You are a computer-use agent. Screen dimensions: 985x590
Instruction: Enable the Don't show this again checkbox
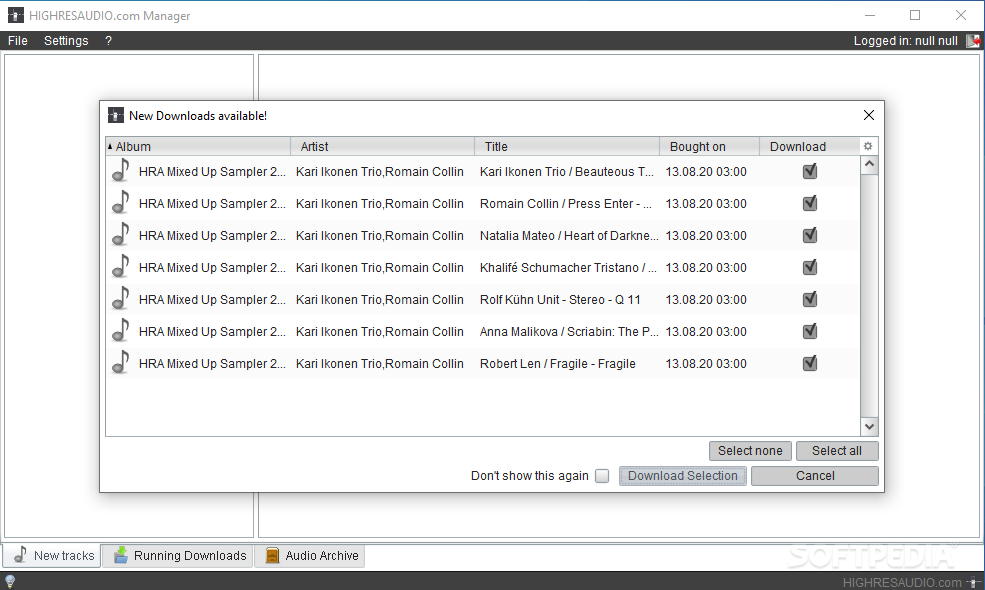pos(602,476)
